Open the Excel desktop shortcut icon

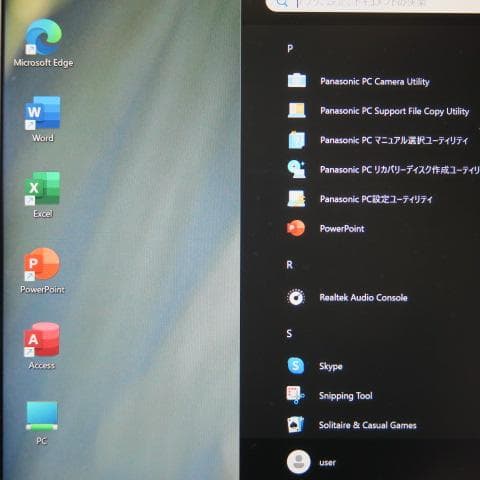tap(42, 188)
